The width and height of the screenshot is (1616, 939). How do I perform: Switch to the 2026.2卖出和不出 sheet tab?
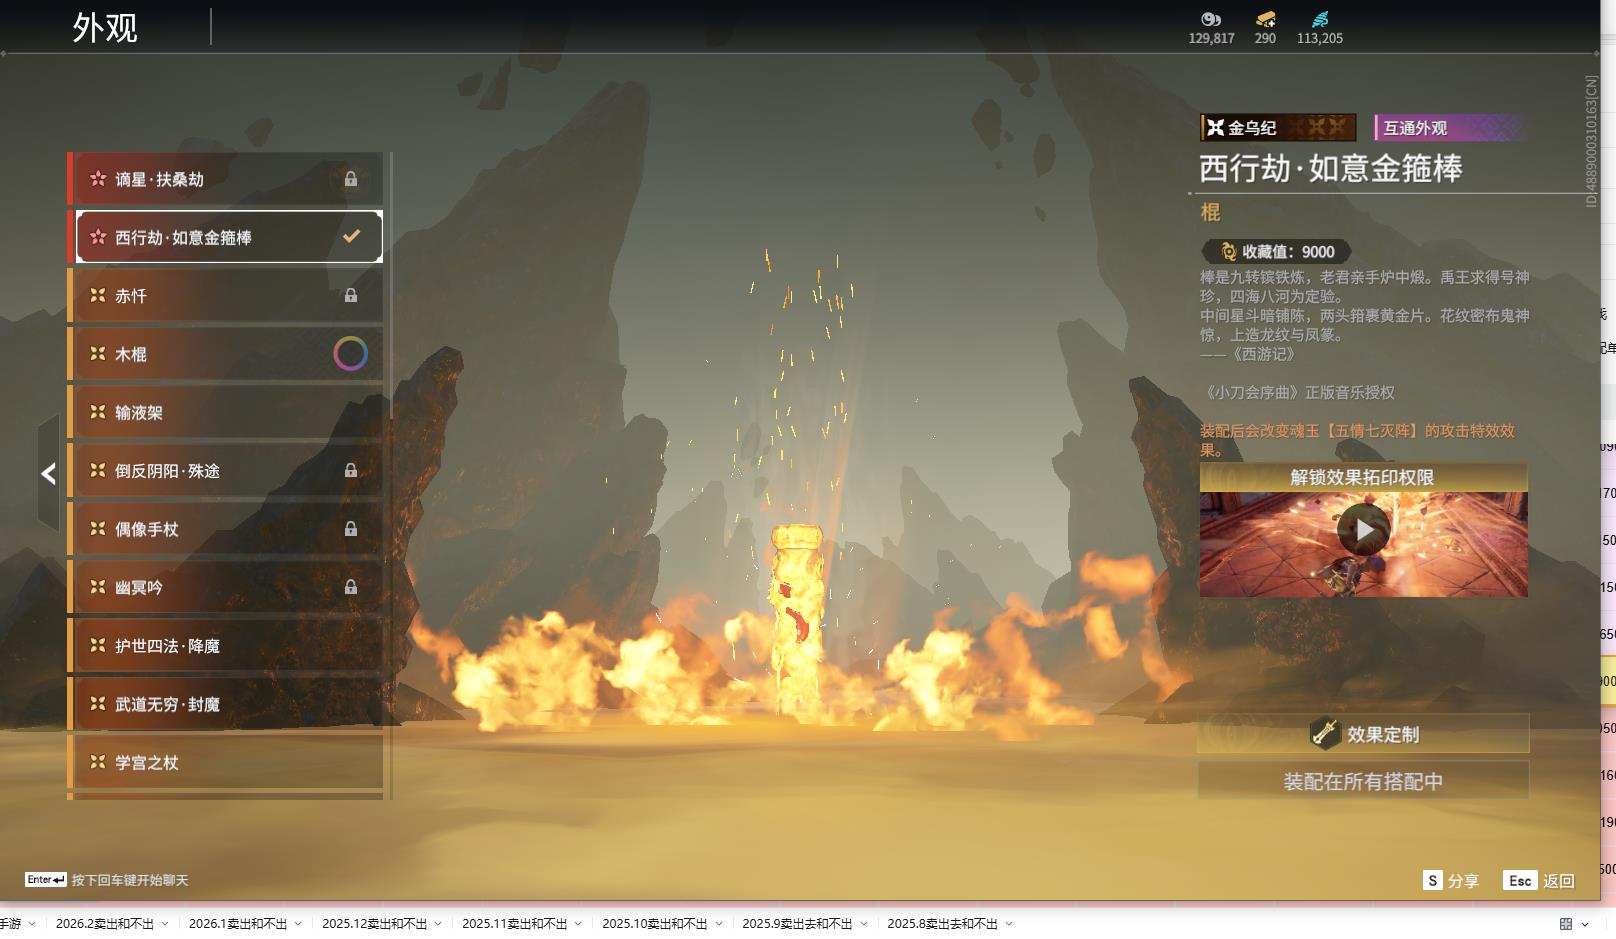point(105,923)
